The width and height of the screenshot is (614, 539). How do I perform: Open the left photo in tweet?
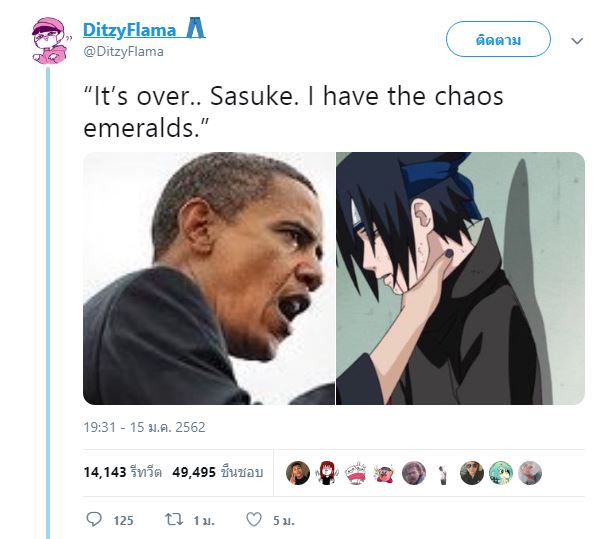(x=209, y=278)
